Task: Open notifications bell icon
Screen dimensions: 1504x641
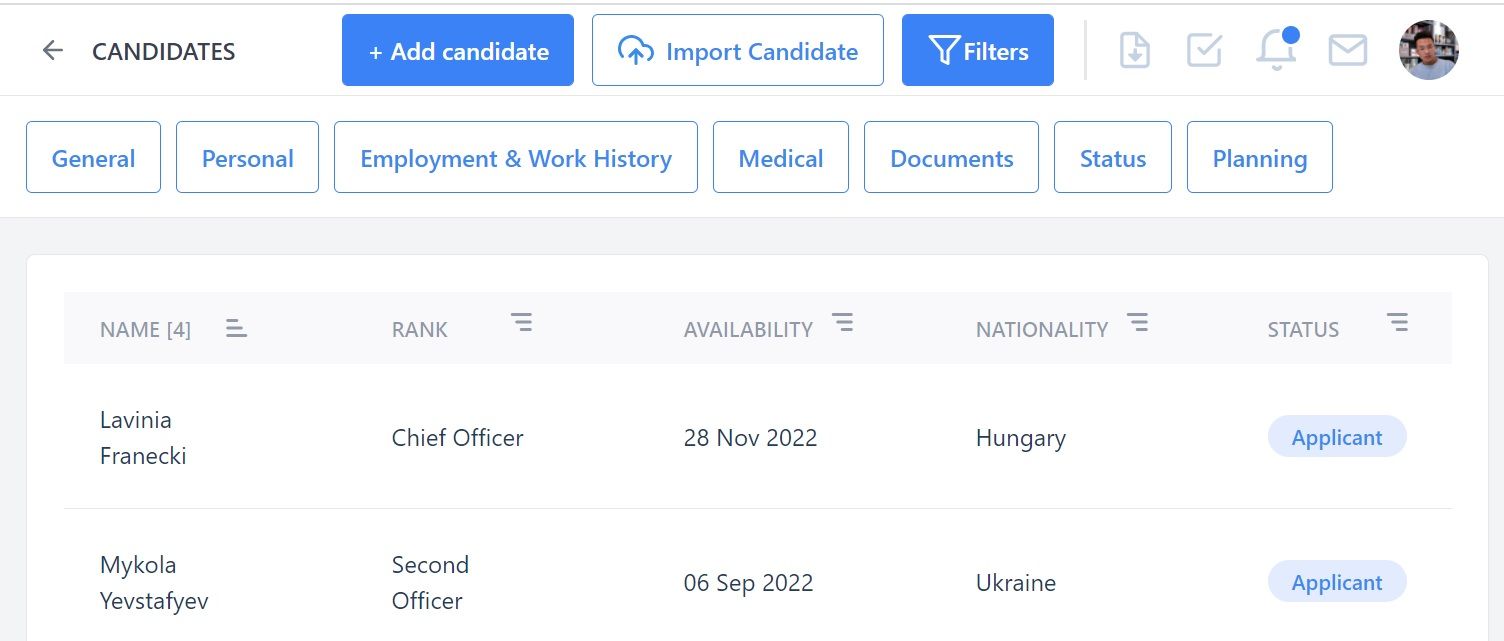Action: (1276, 49)
